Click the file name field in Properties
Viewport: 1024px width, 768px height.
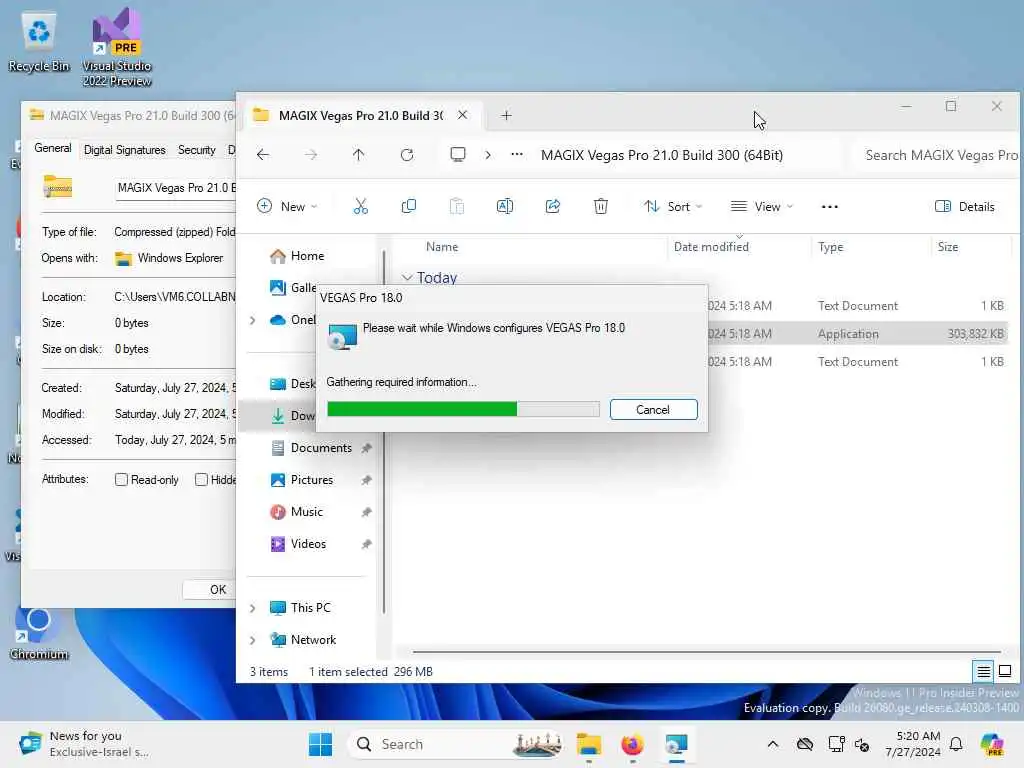[176, 188]
